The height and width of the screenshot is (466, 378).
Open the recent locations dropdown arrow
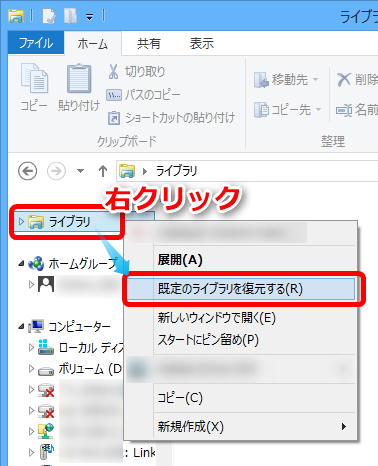tap(80, 171)
